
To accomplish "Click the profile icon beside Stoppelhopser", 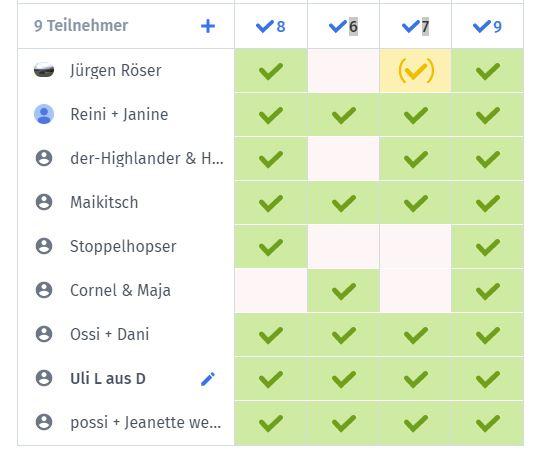I will [x=44, y=246].
